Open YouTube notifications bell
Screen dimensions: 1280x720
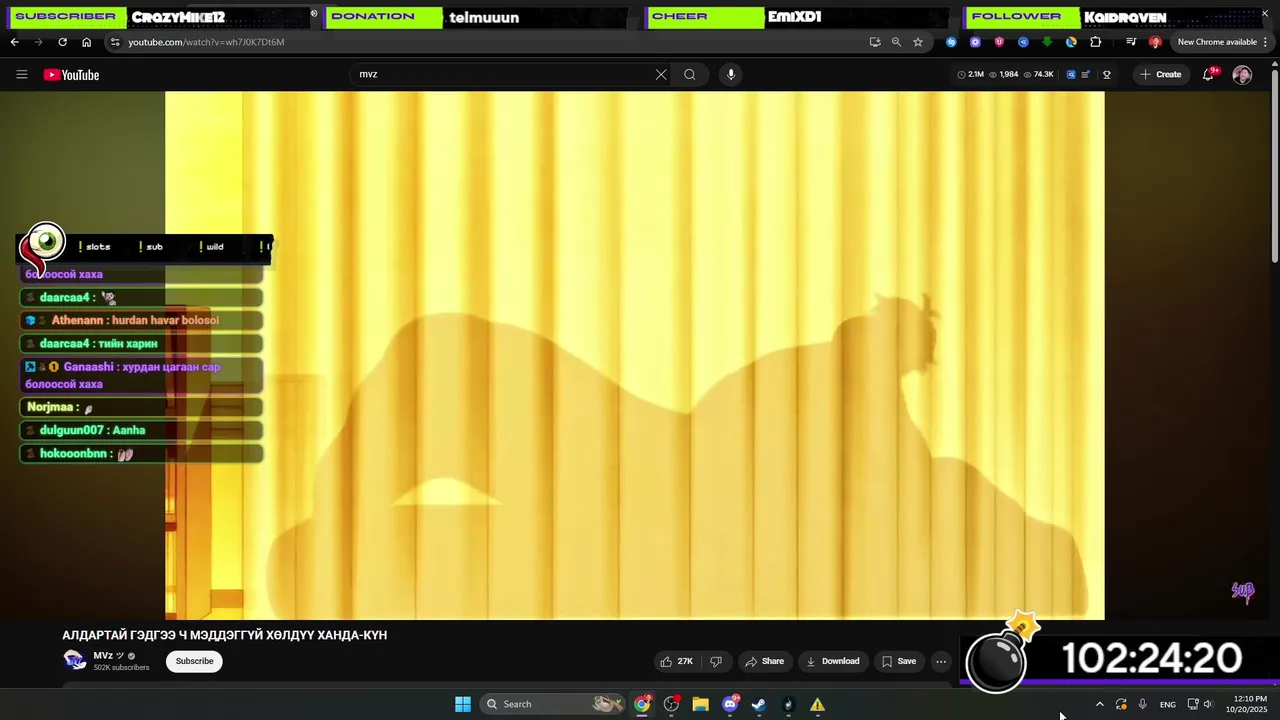[x=1208, y=74]
